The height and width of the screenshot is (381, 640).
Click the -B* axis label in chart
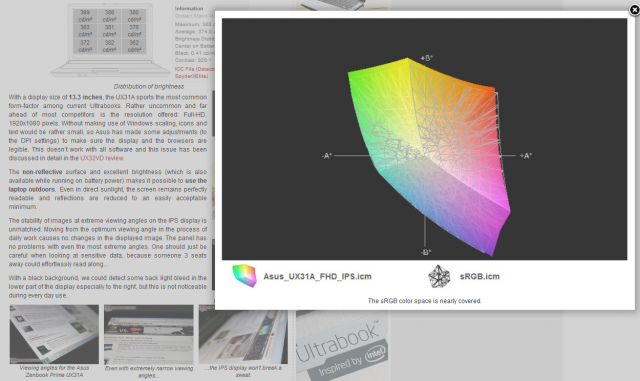pyautogui.click(x=426, y=252)
